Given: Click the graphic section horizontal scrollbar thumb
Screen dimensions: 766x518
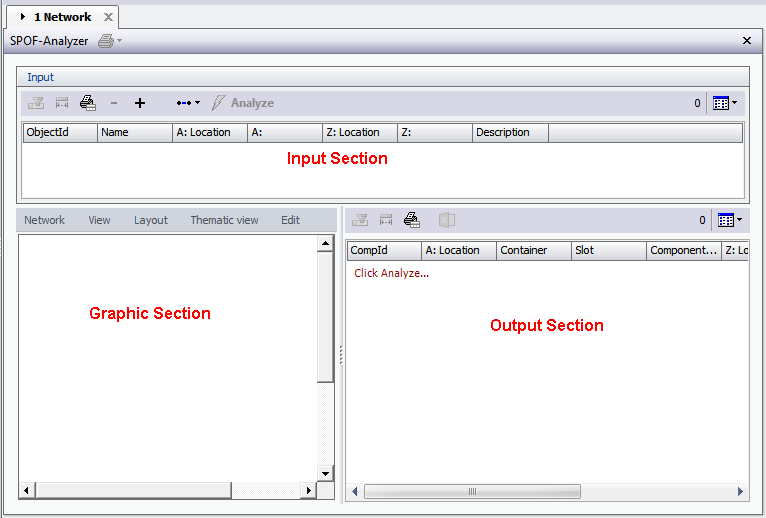Looking at the screenshot, I should point(133,490).
